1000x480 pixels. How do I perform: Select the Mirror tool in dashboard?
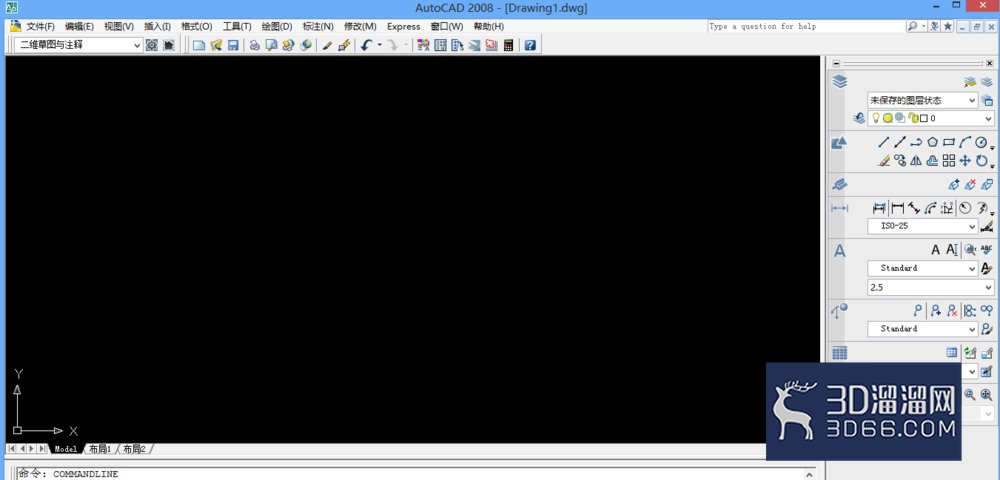click(x=916, y=161)
